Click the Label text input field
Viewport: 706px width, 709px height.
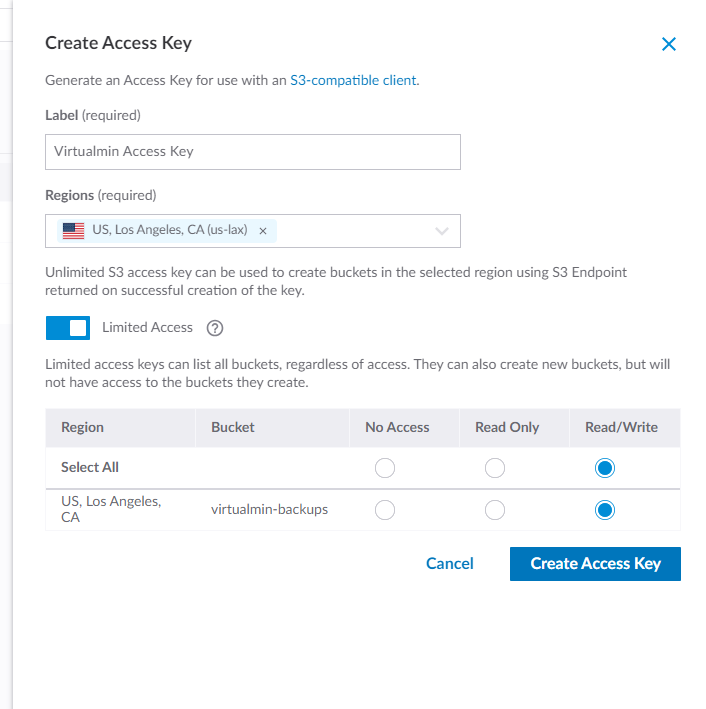(x=253, y=152)
